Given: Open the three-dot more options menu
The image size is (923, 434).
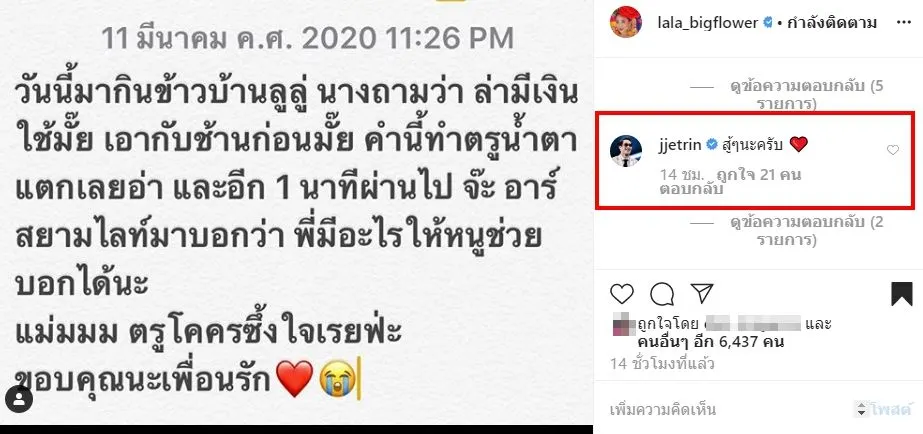Looking at the screenshot, I should 903,22.
